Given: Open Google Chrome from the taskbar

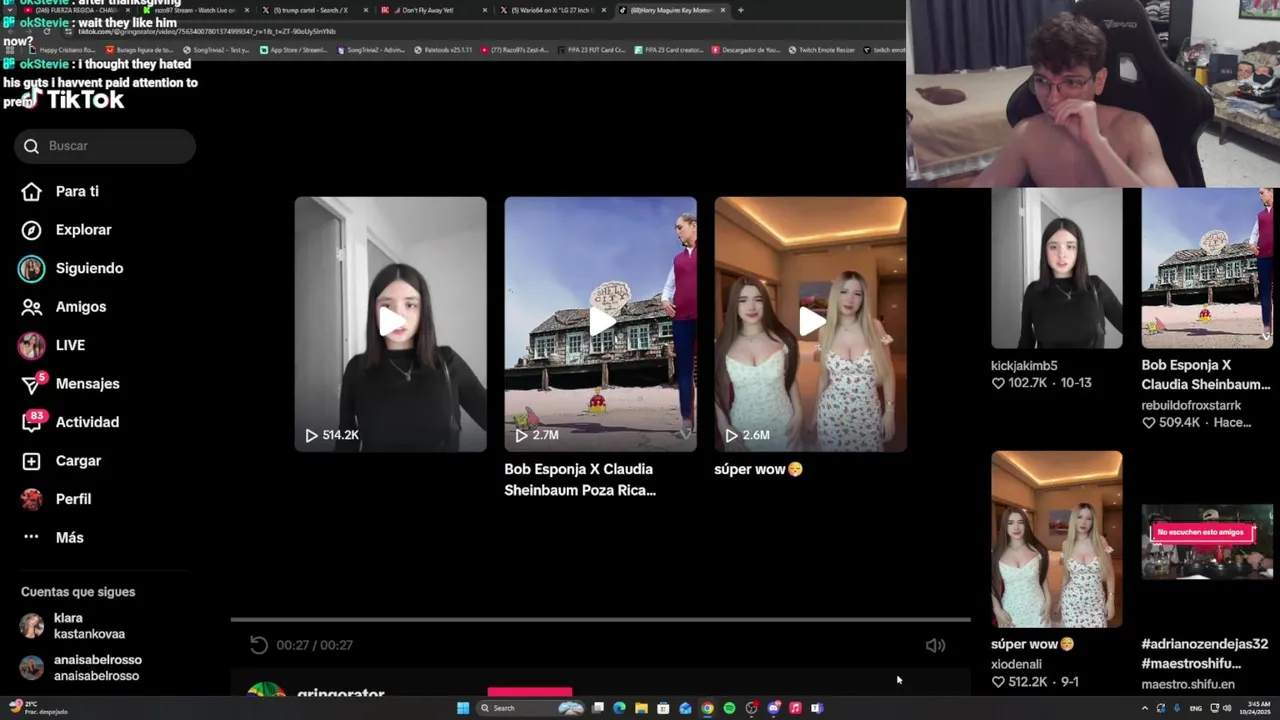Looking at the screenshot, I should pyautogui.click(x=707, y=708).
